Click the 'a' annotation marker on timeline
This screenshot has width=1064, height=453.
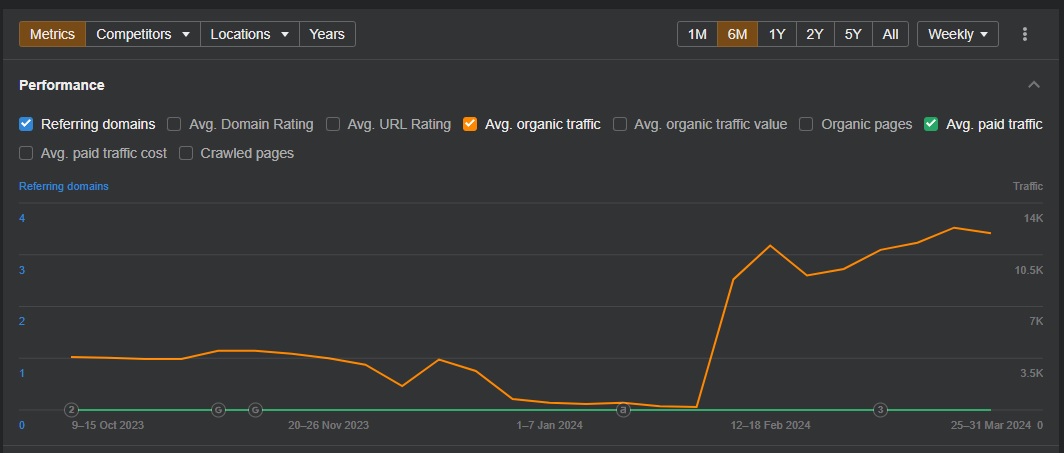[623, 410]
